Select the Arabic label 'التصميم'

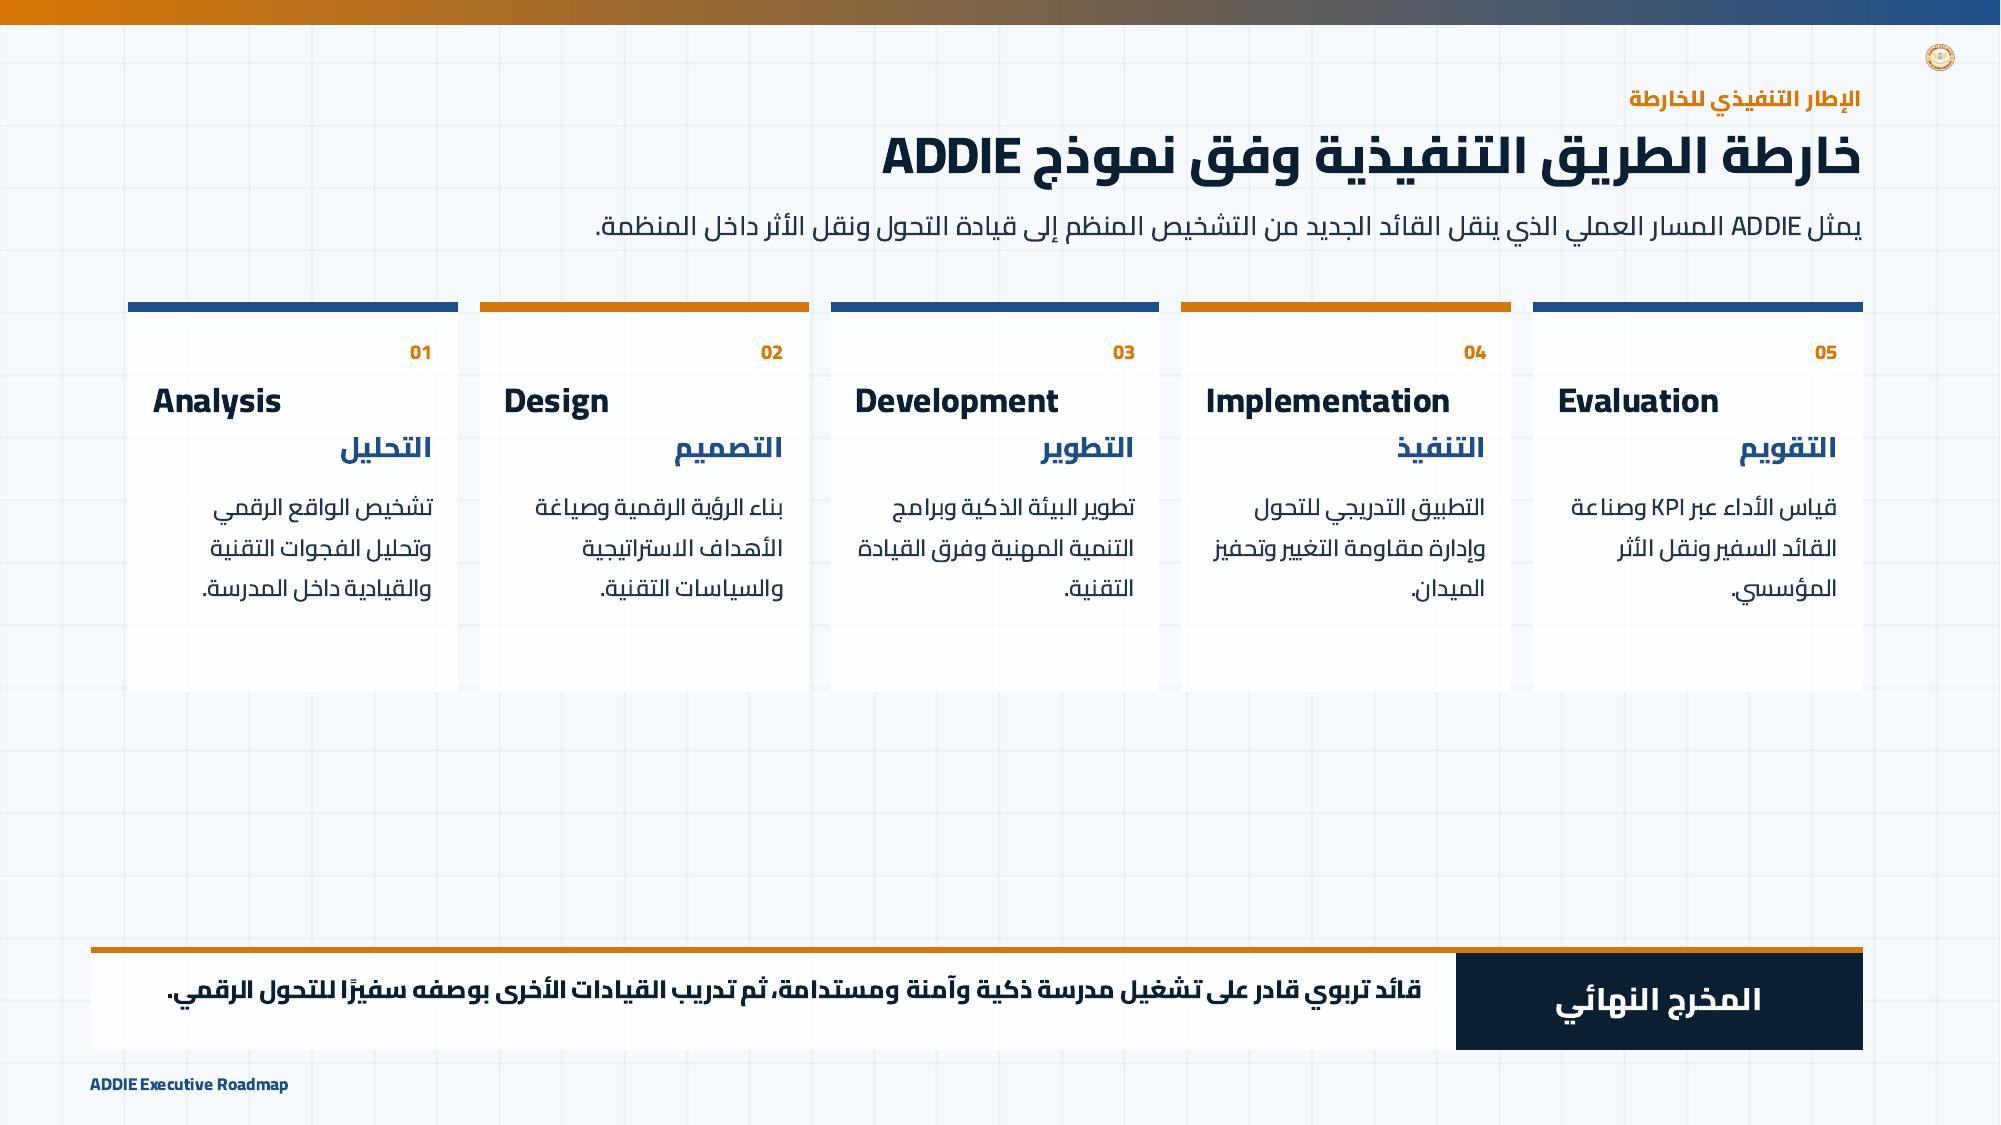728,448
